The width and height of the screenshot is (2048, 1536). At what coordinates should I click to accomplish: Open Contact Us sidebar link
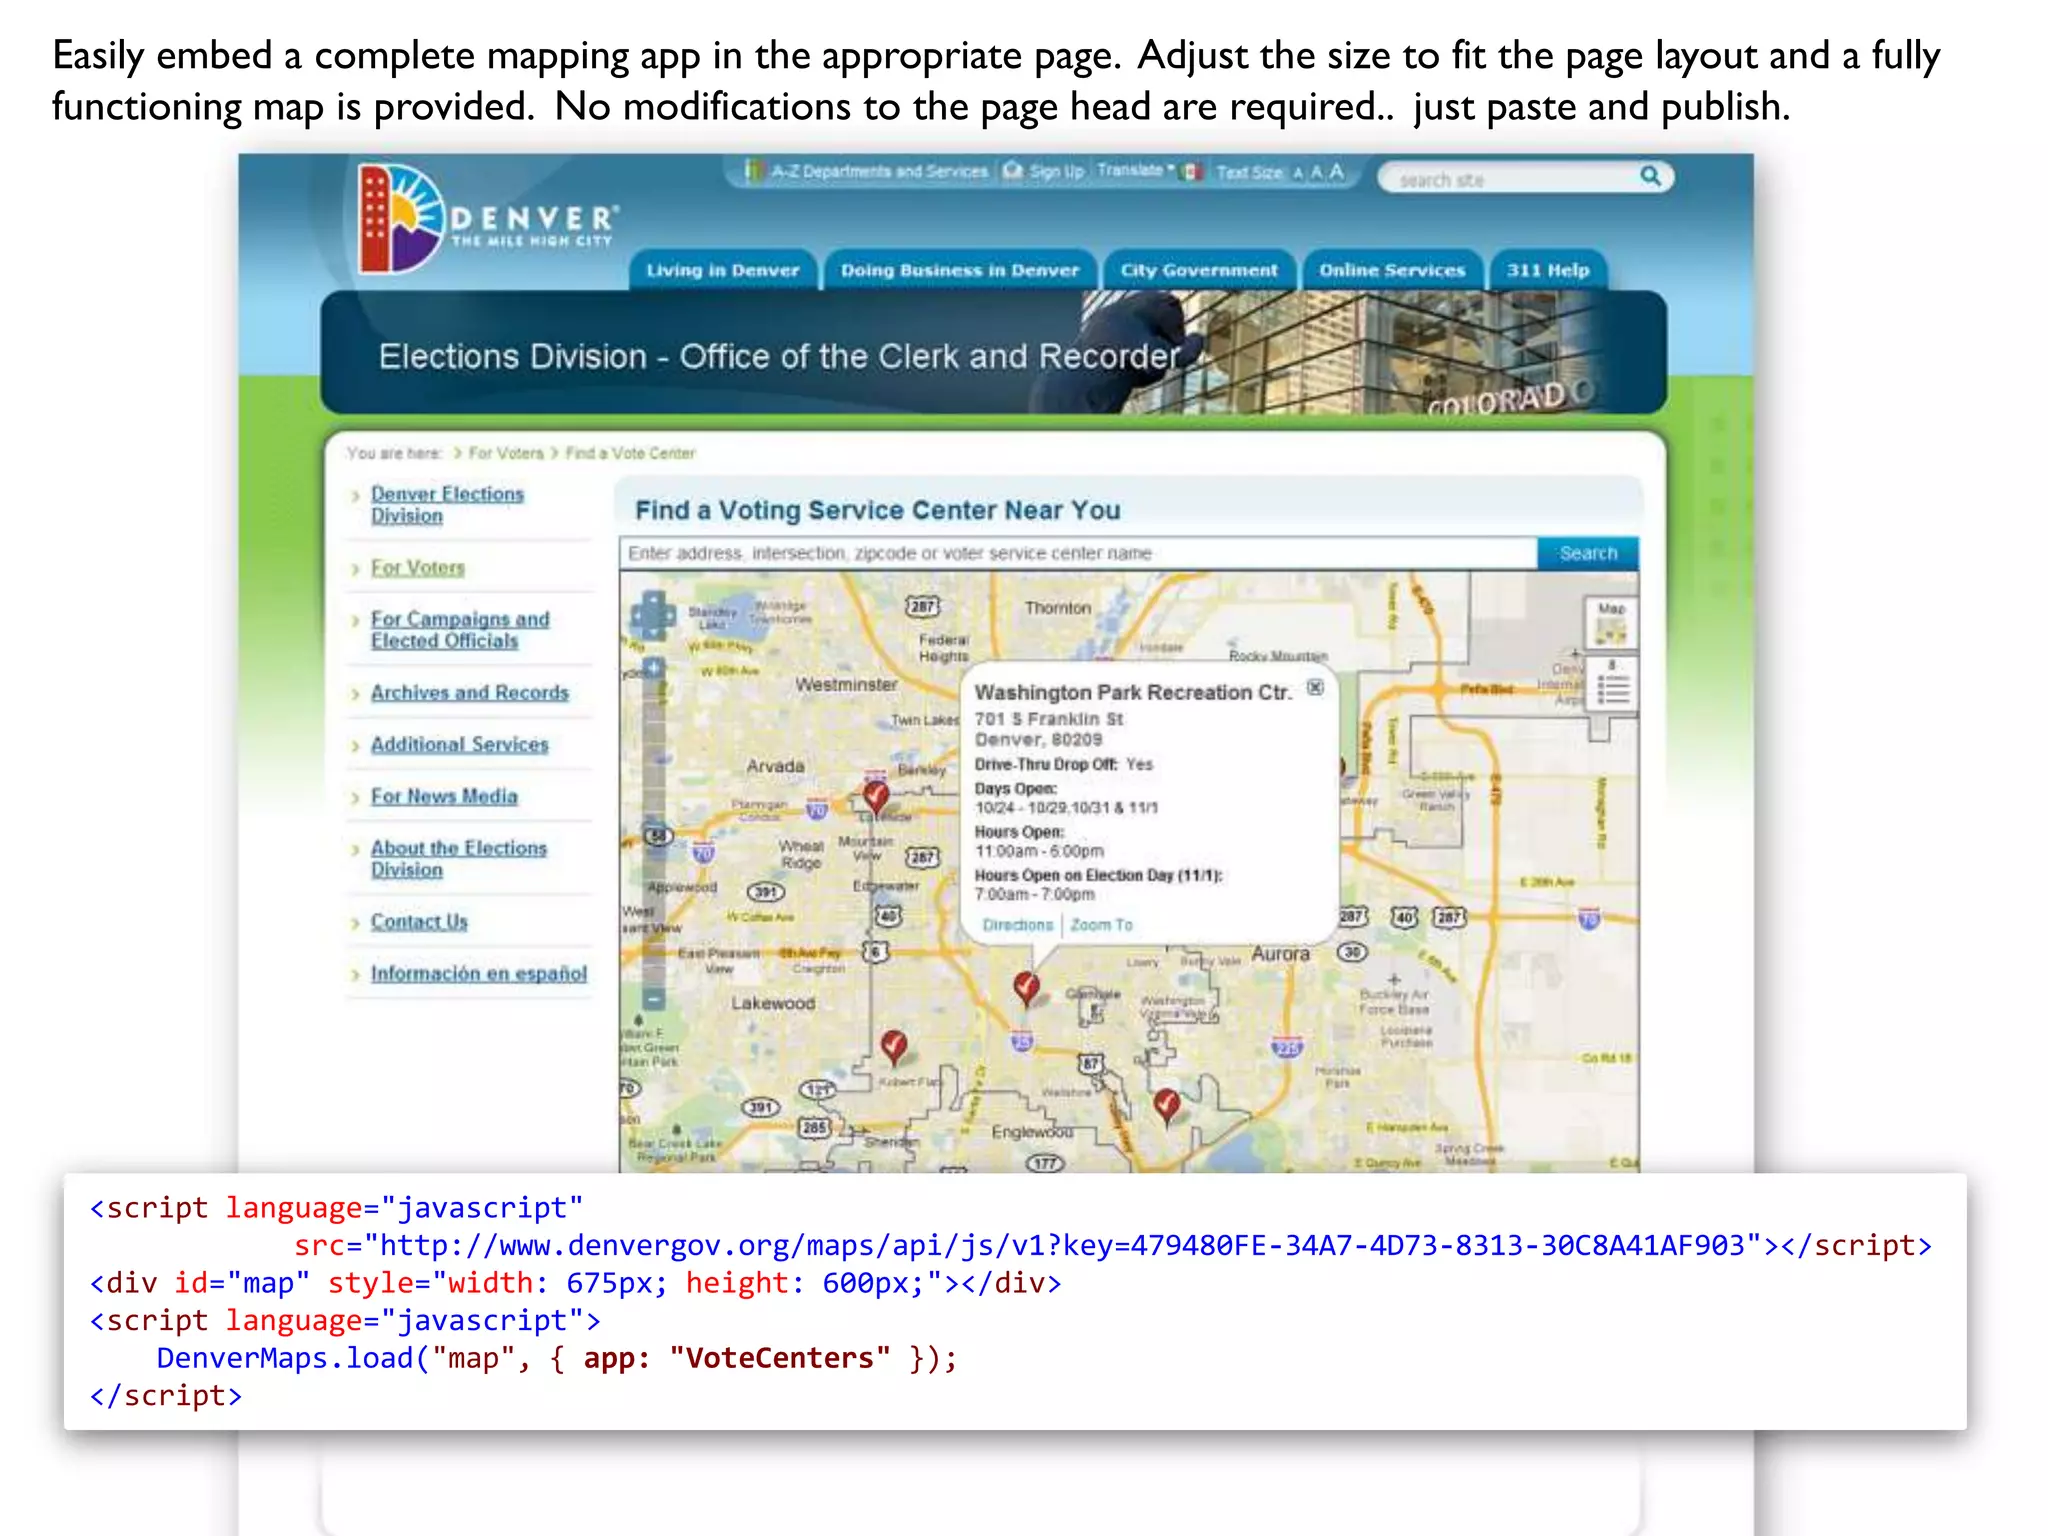(x=419, y=922)
